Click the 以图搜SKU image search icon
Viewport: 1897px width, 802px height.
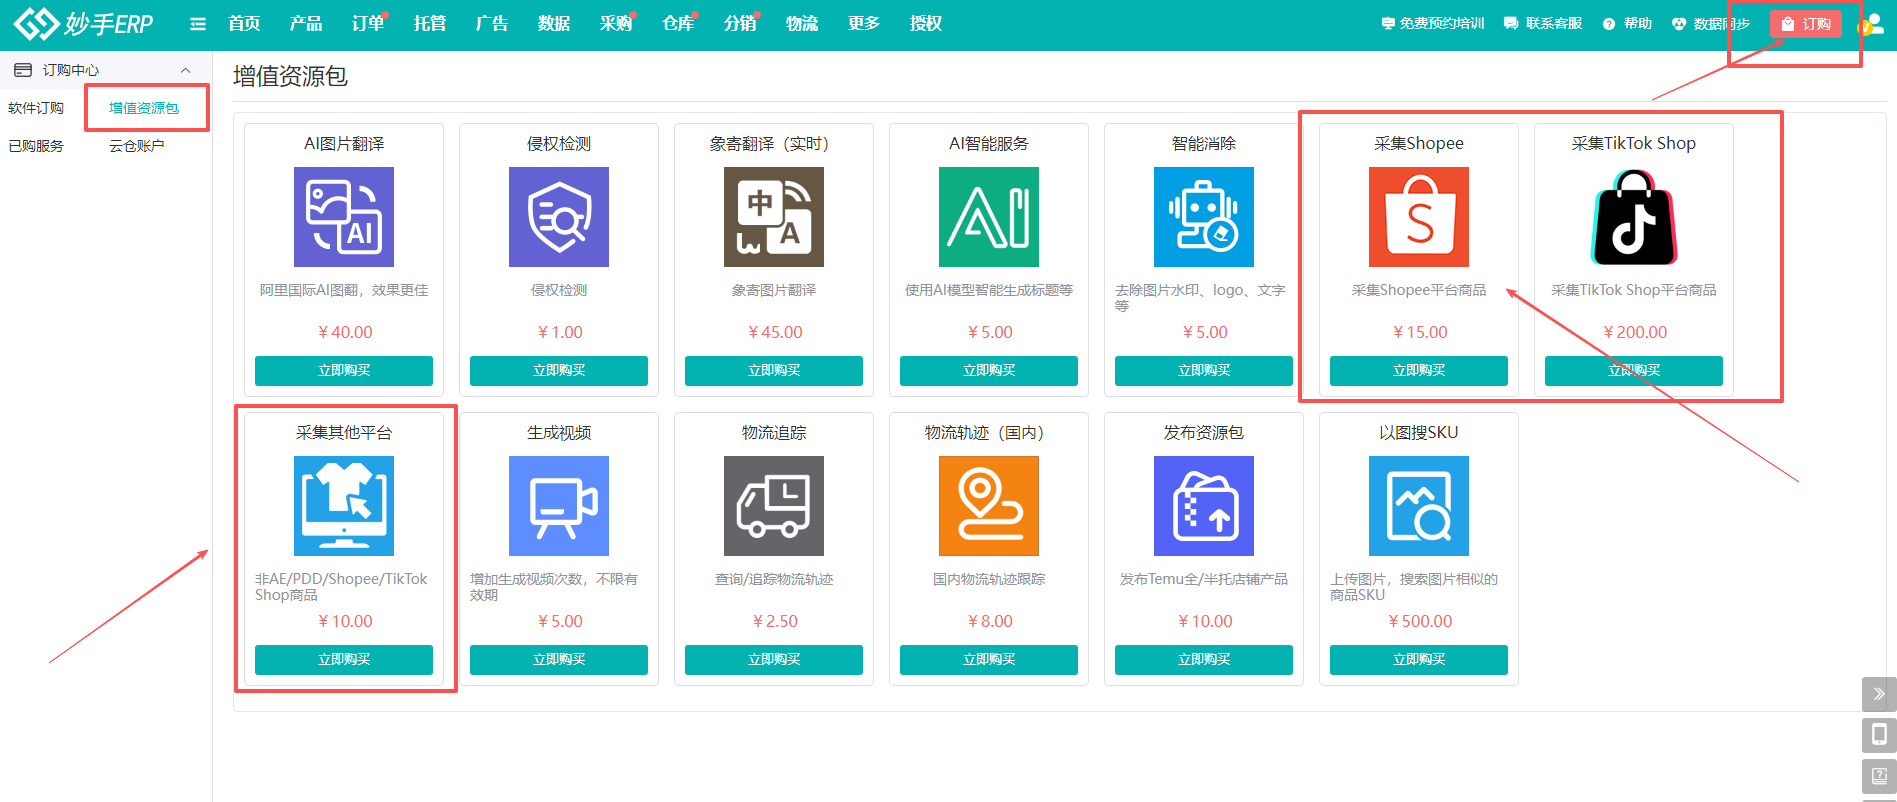coord(1419,506)
